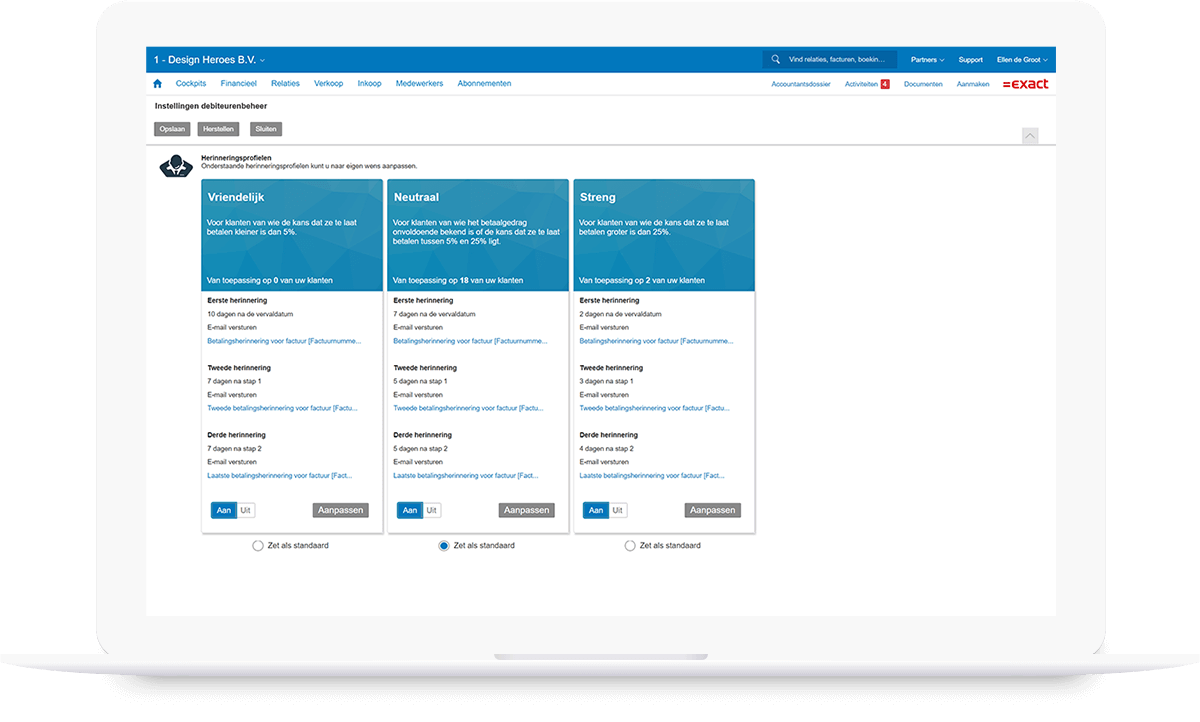
Task: Open the Medewerkers menu
Action: tap(420, 84)
